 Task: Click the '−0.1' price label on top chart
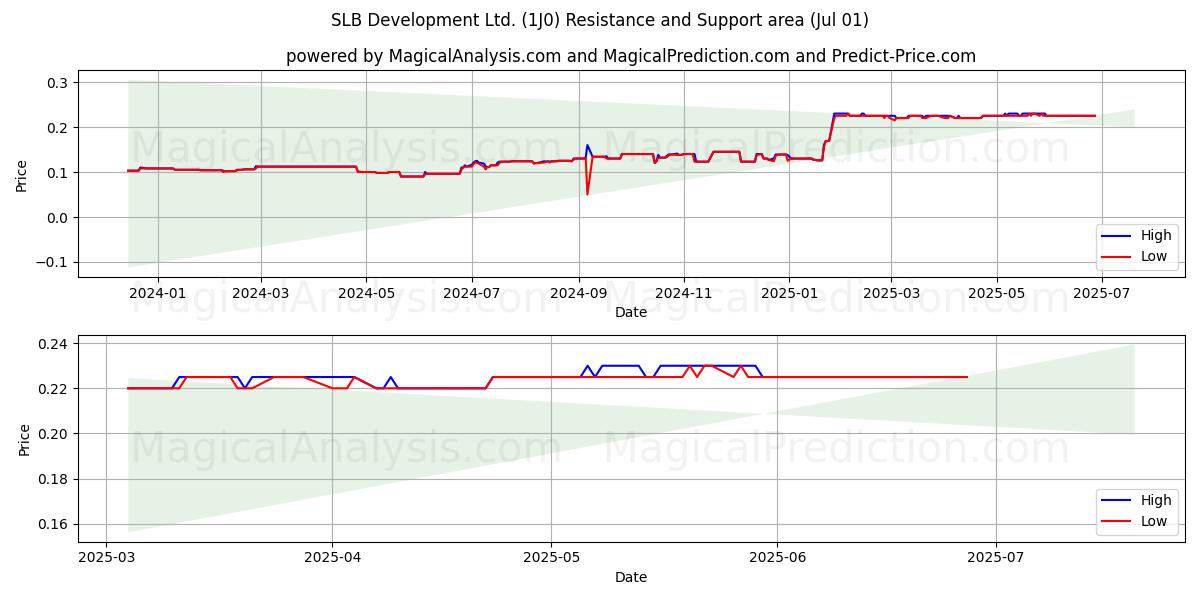(52, 263)
